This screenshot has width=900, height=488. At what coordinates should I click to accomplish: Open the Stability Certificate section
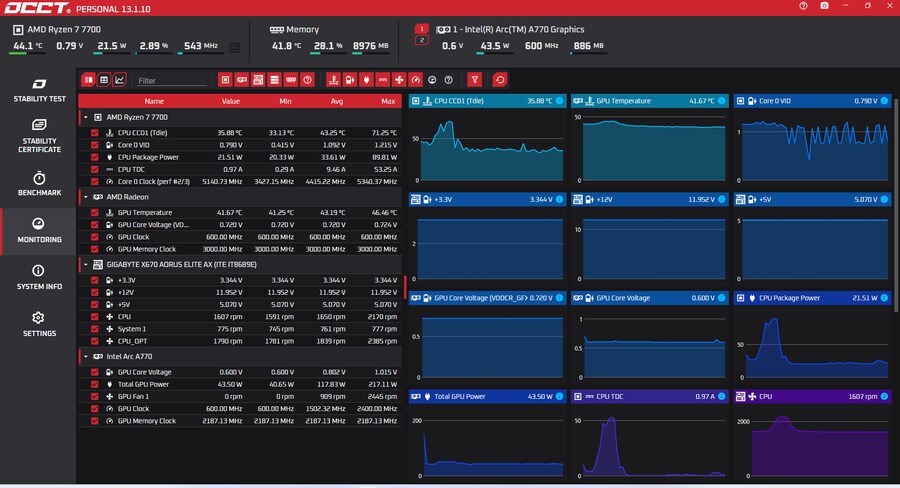click(39, 136)
